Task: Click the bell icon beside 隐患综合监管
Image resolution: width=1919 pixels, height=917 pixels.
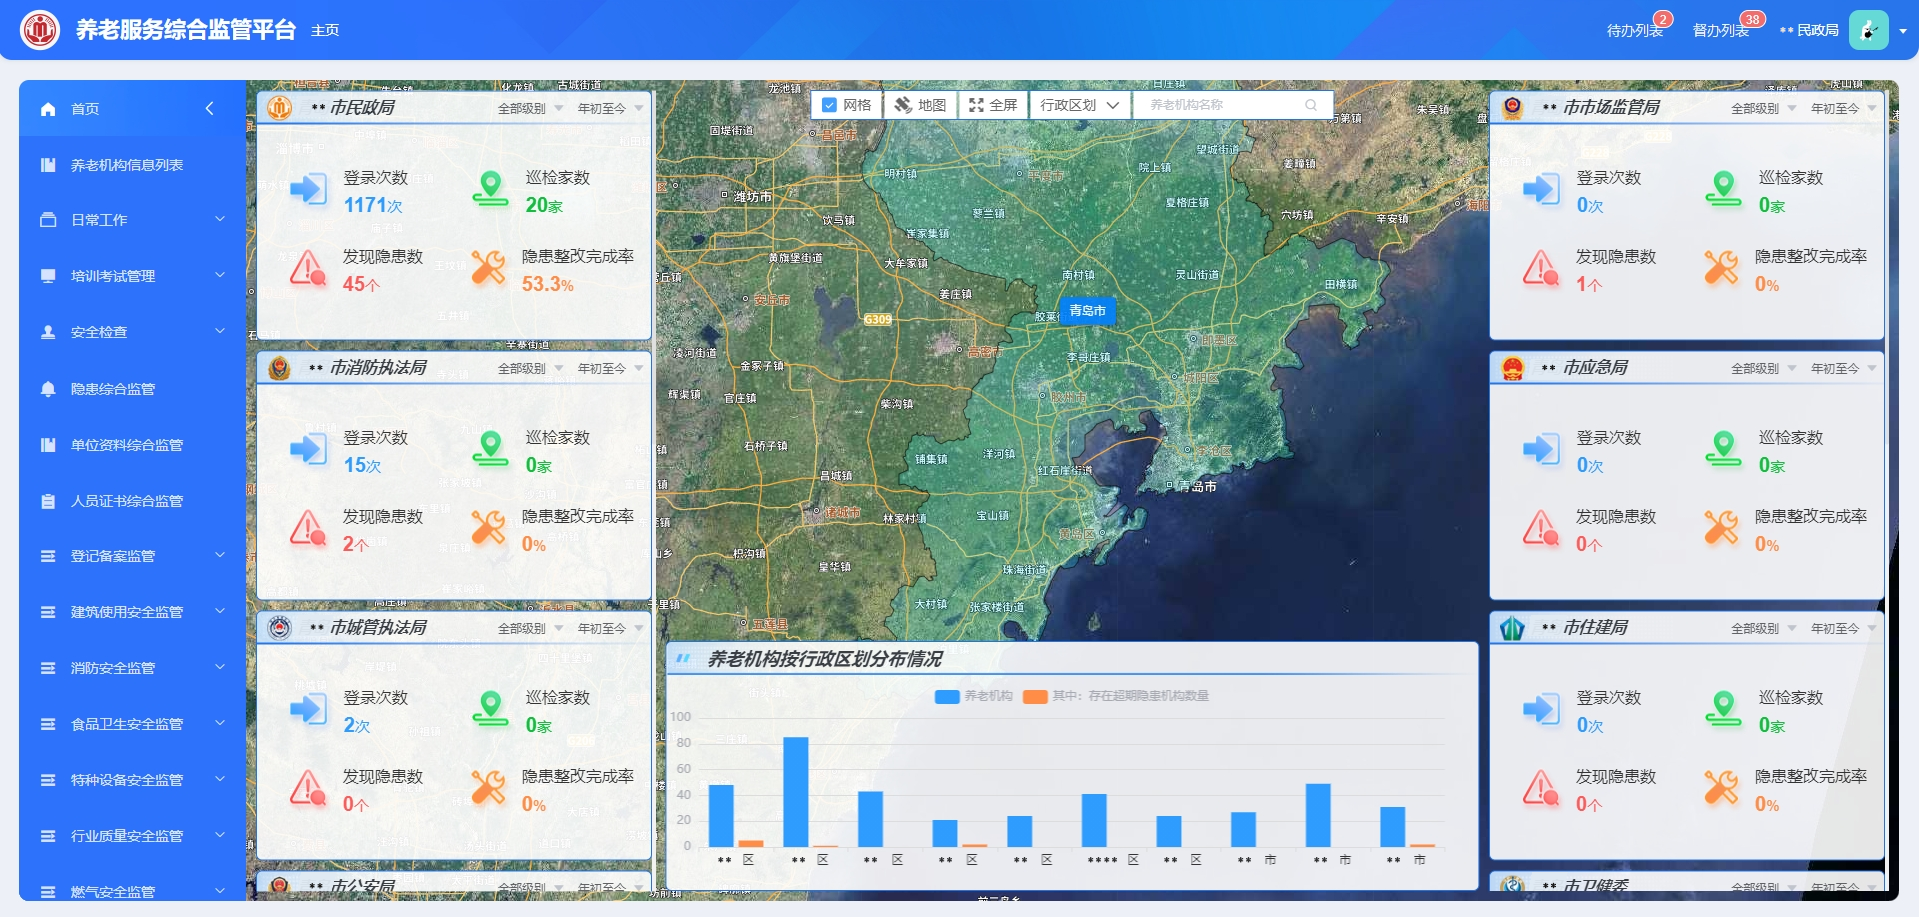Action: (48, 389)
